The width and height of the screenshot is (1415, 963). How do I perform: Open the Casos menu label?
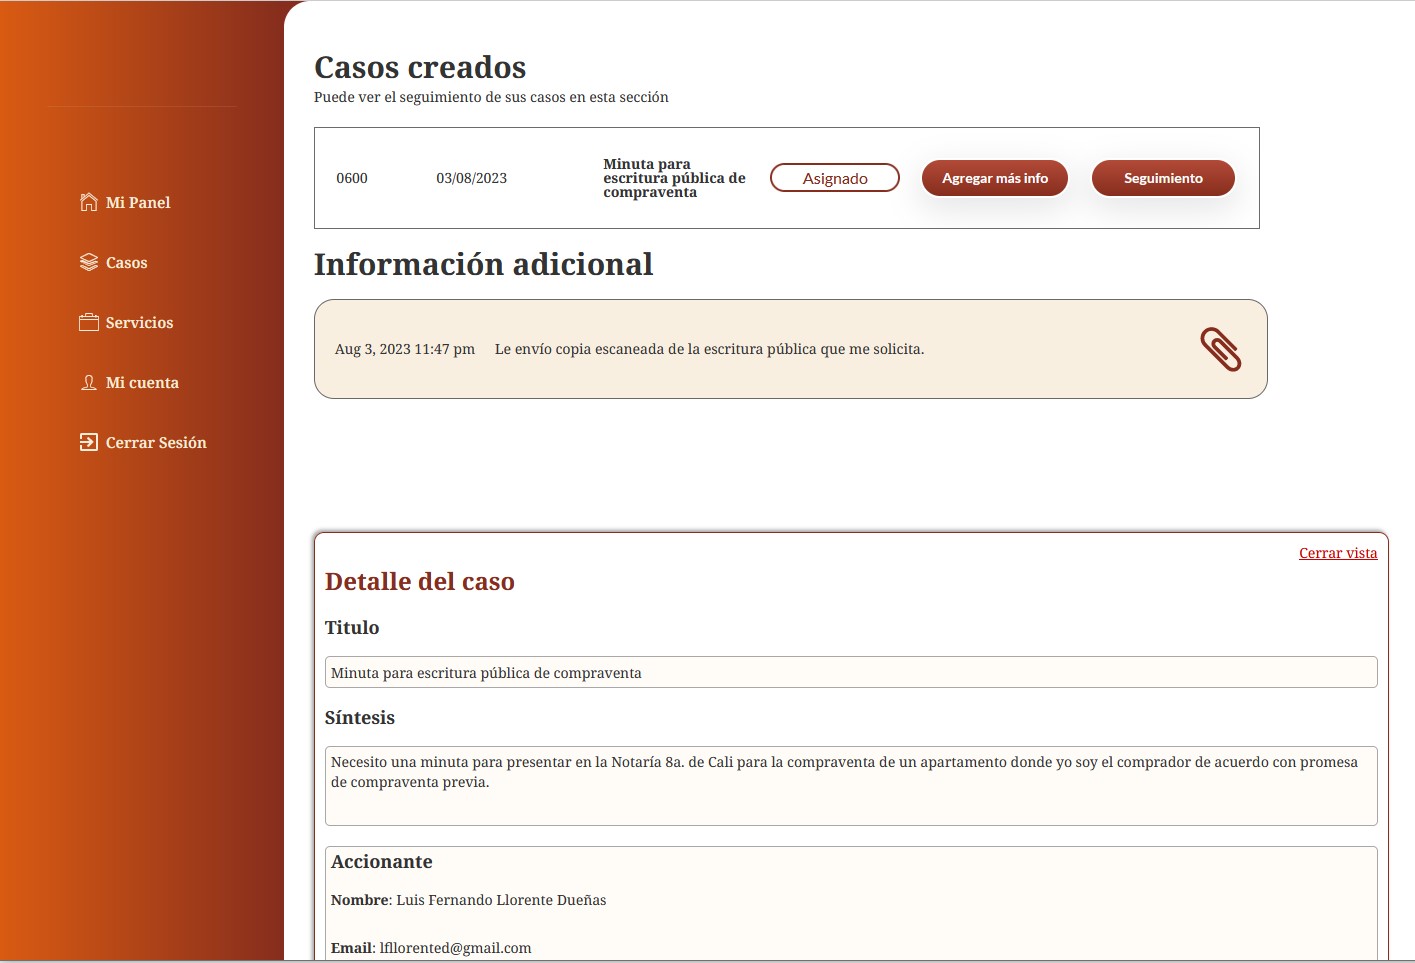pyautogui.click(x=127, y=263)
